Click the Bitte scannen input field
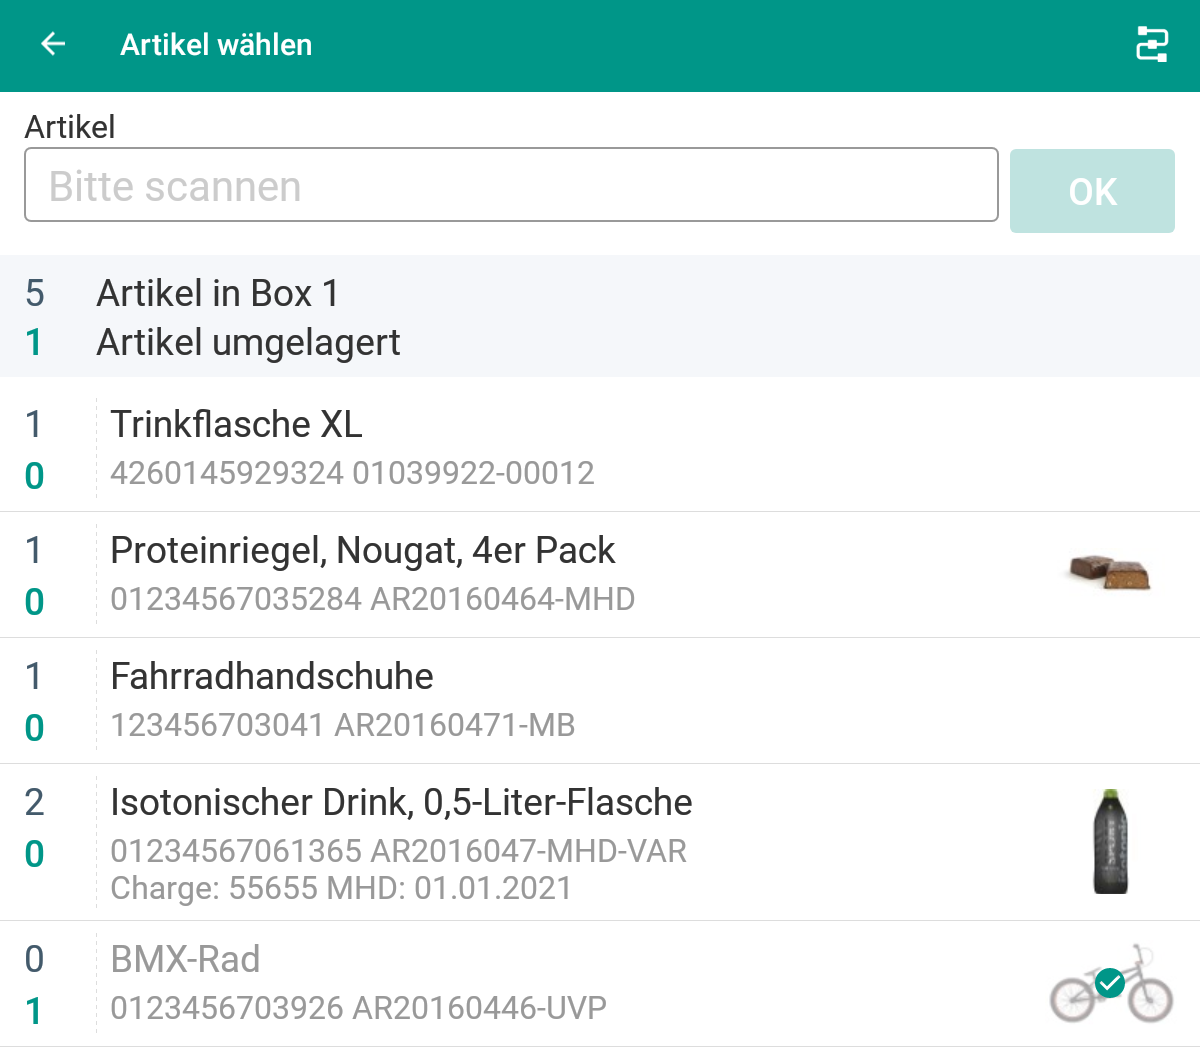This screenshot has width=1200, height=1060. (510, 185)
